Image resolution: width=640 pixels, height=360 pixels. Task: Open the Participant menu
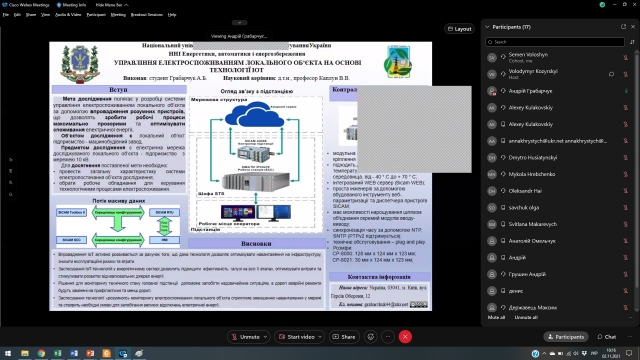tap(96, 15)
